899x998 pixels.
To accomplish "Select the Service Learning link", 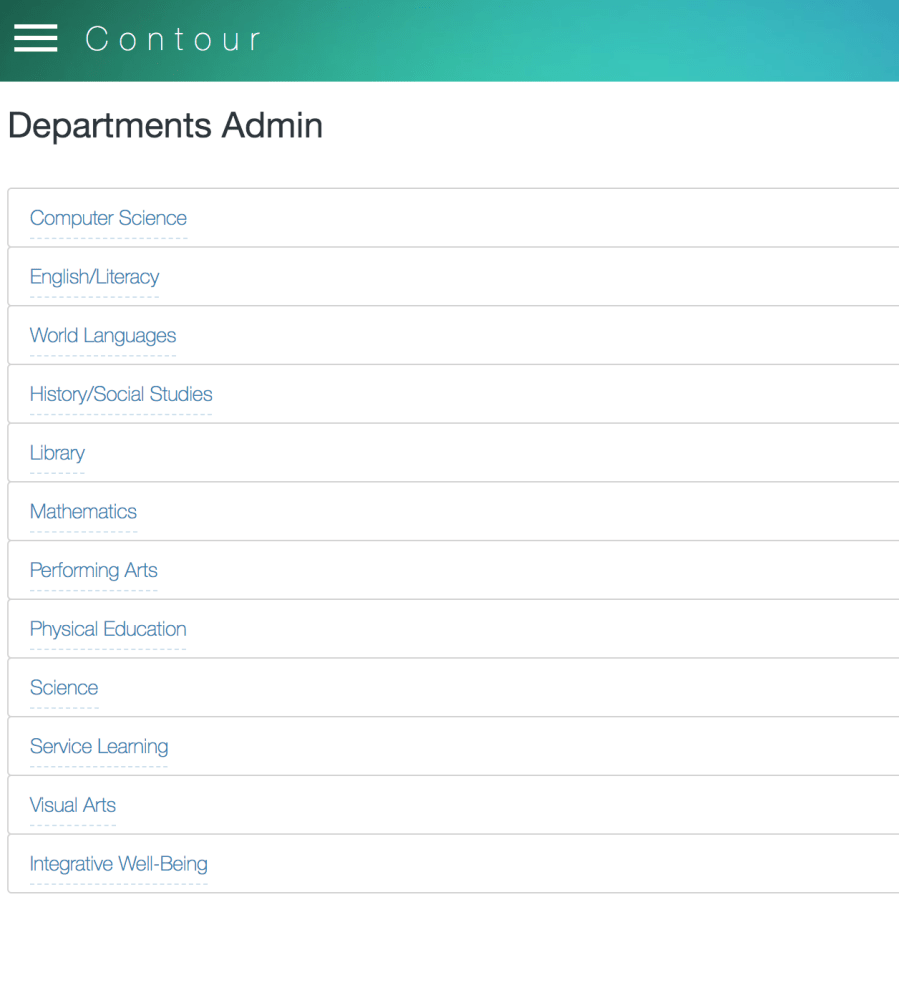I will [x=99, y=746].
